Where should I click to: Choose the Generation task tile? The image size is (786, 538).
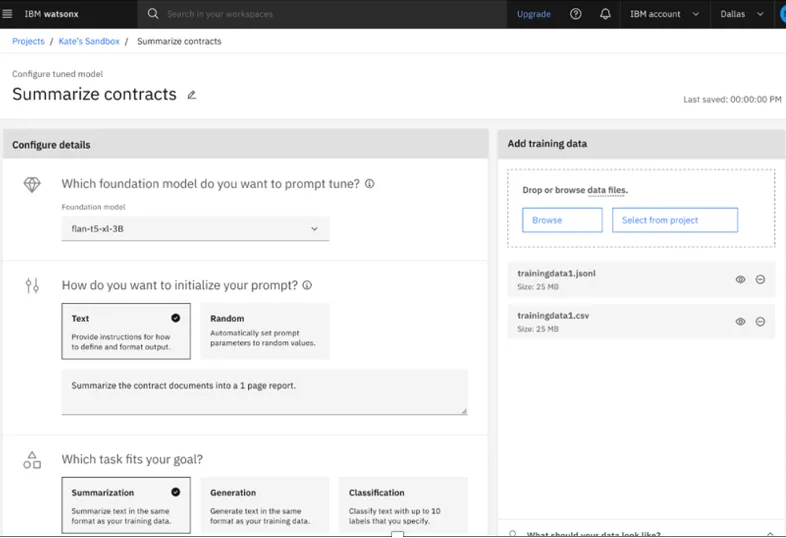coord(265,505)
